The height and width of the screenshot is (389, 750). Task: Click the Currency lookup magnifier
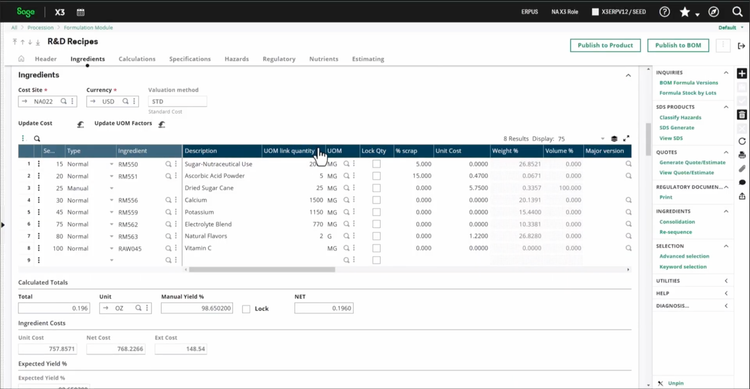click(x=125, y=101)
